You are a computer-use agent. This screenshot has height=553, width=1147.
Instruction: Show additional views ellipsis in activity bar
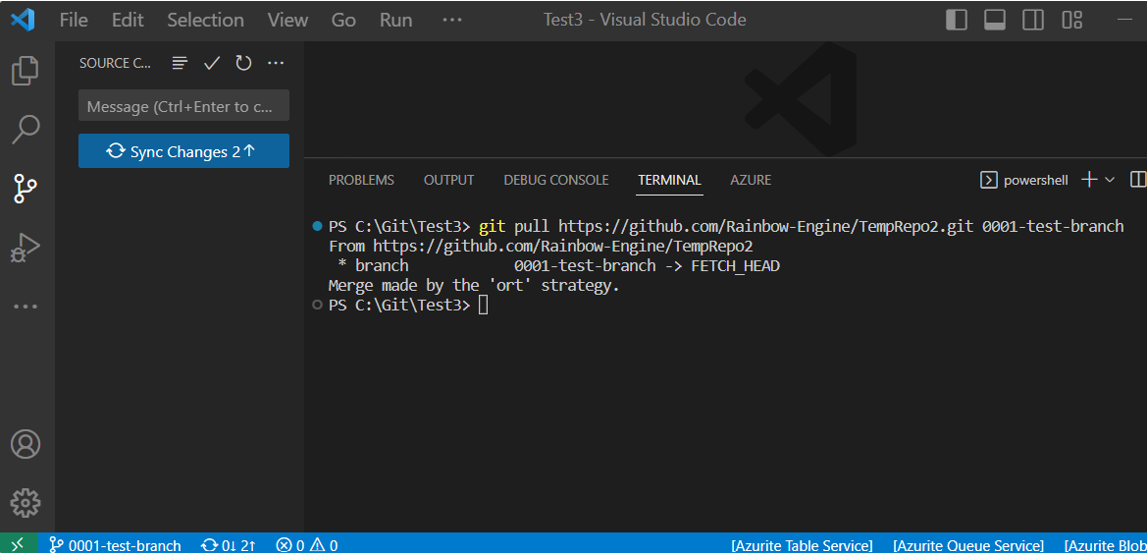pos(26,306)
